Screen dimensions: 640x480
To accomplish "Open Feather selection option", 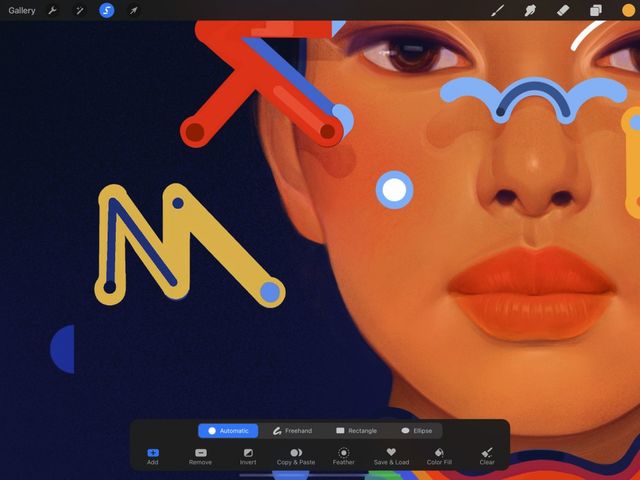I will [344, 456].
